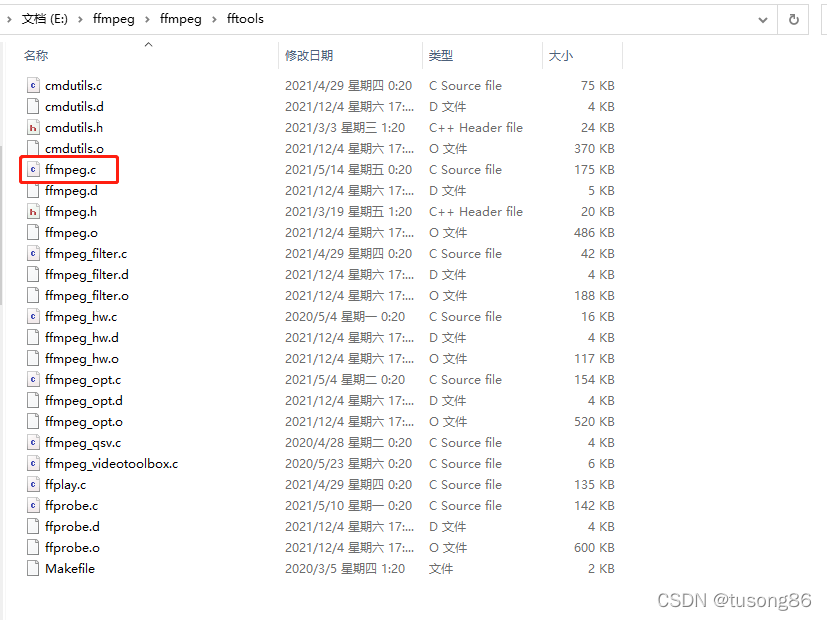Select the file name cmdutils.h

74,128
